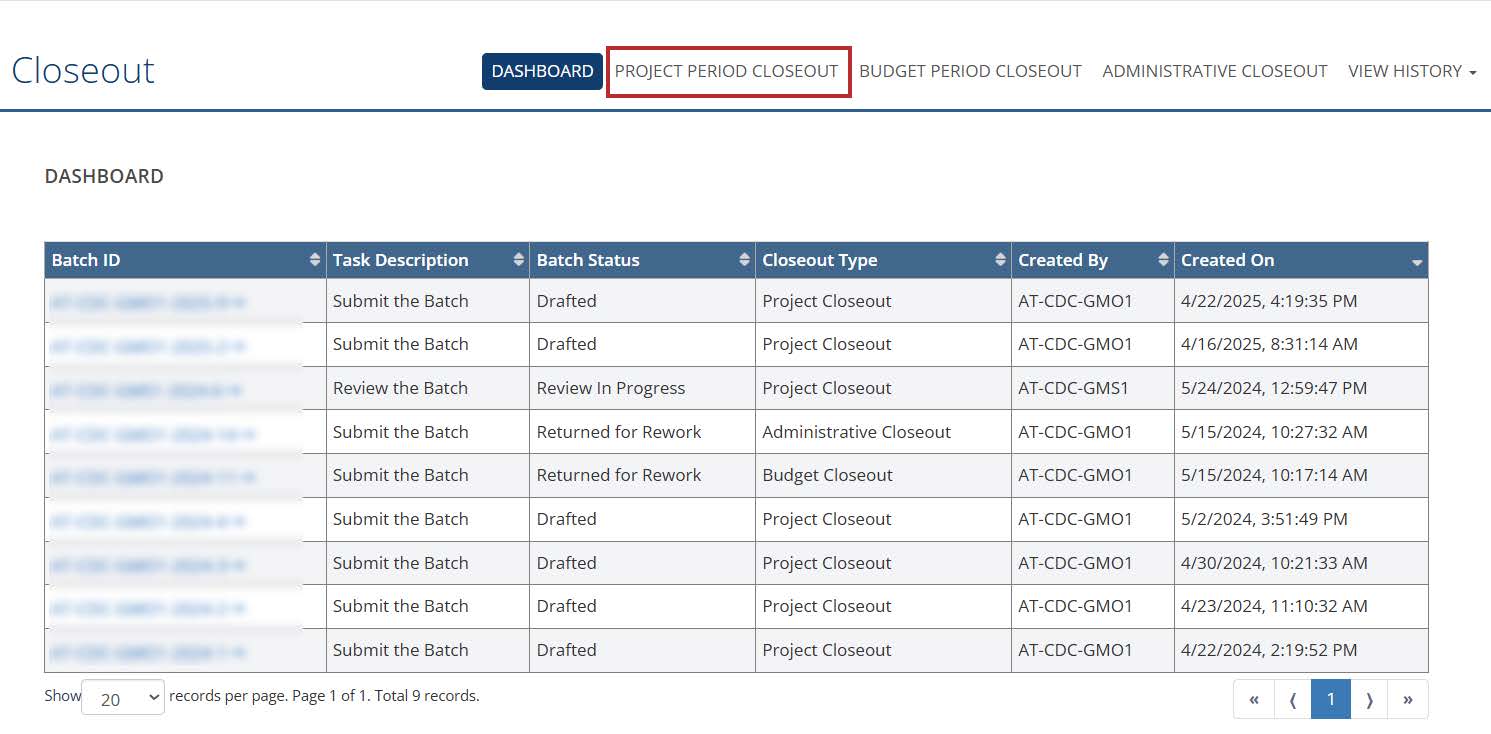1491x734 pixels.
Task: Click Task Description sort arrows icon
Action: (518, 260)
